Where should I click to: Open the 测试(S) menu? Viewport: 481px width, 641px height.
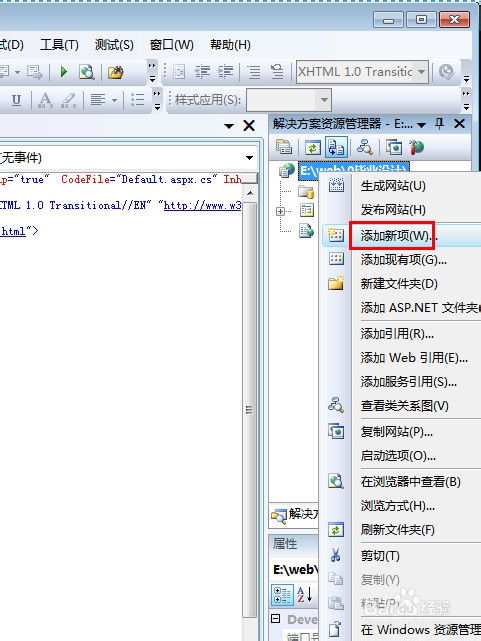[x=114, y=45]
